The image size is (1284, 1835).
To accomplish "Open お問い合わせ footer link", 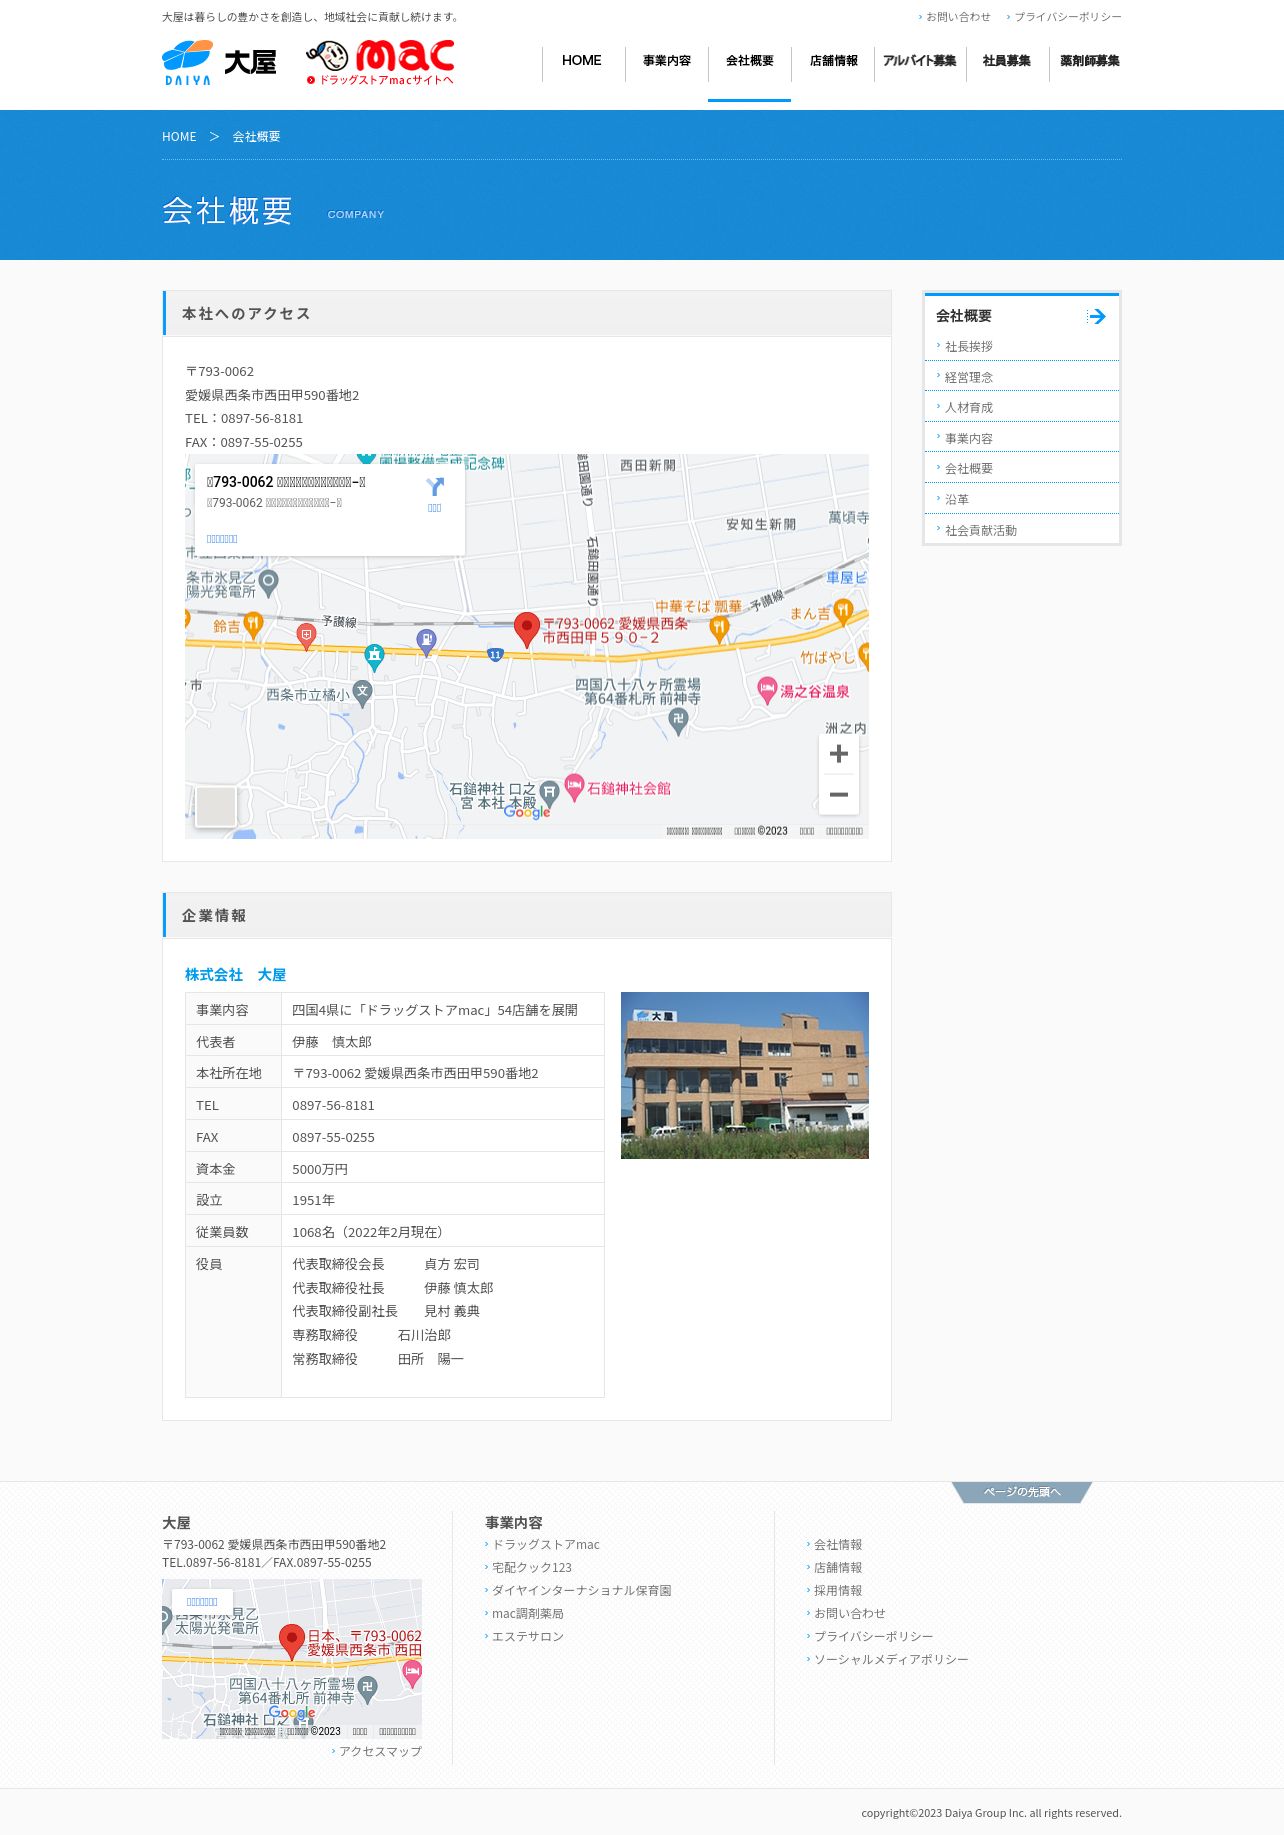I will pyautogui.click(x=849, y=1614).
